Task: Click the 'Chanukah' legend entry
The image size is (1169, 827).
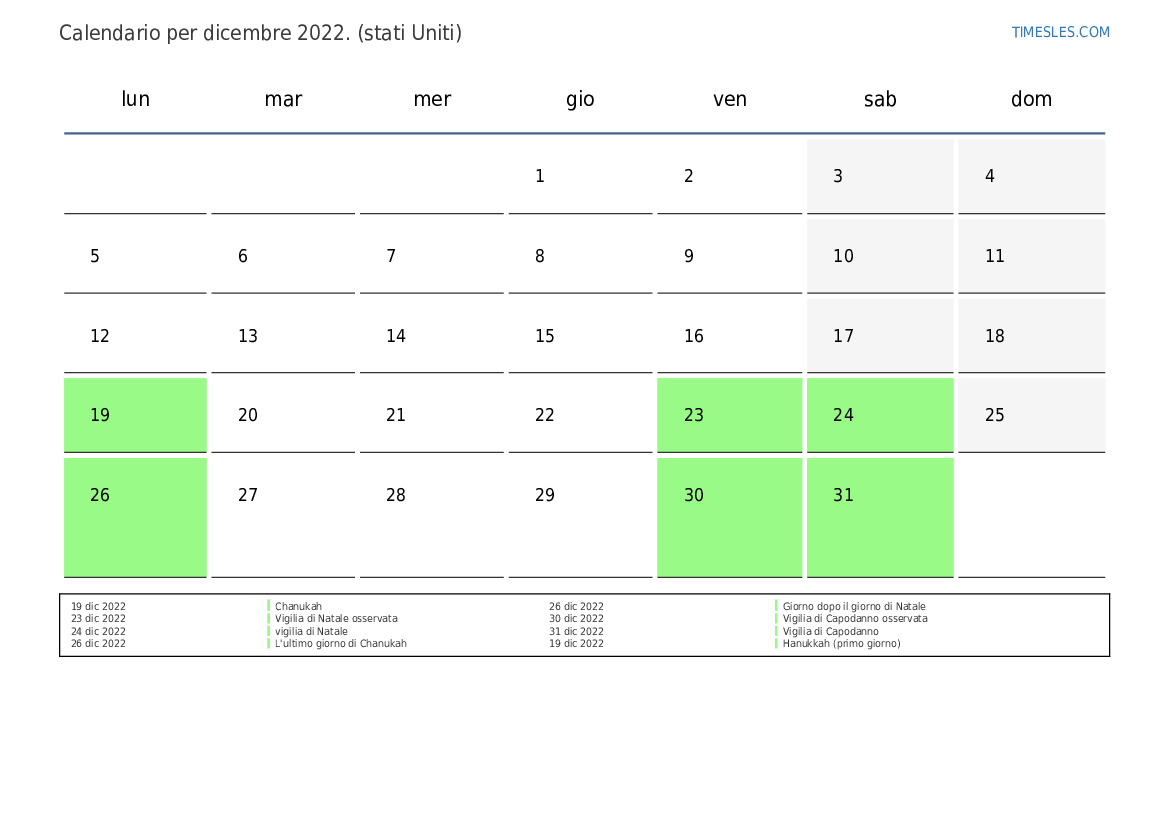Action: [298, 606]
